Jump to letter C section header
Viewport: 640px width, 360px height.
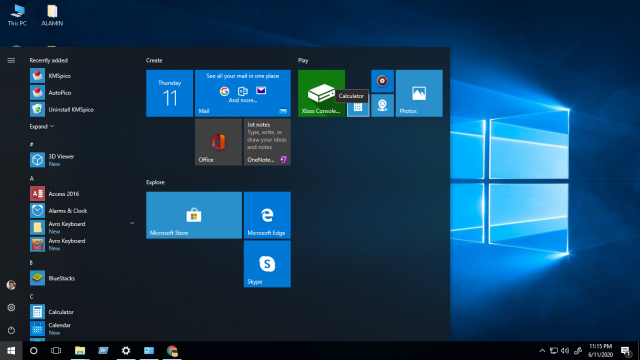click(31, 297)
